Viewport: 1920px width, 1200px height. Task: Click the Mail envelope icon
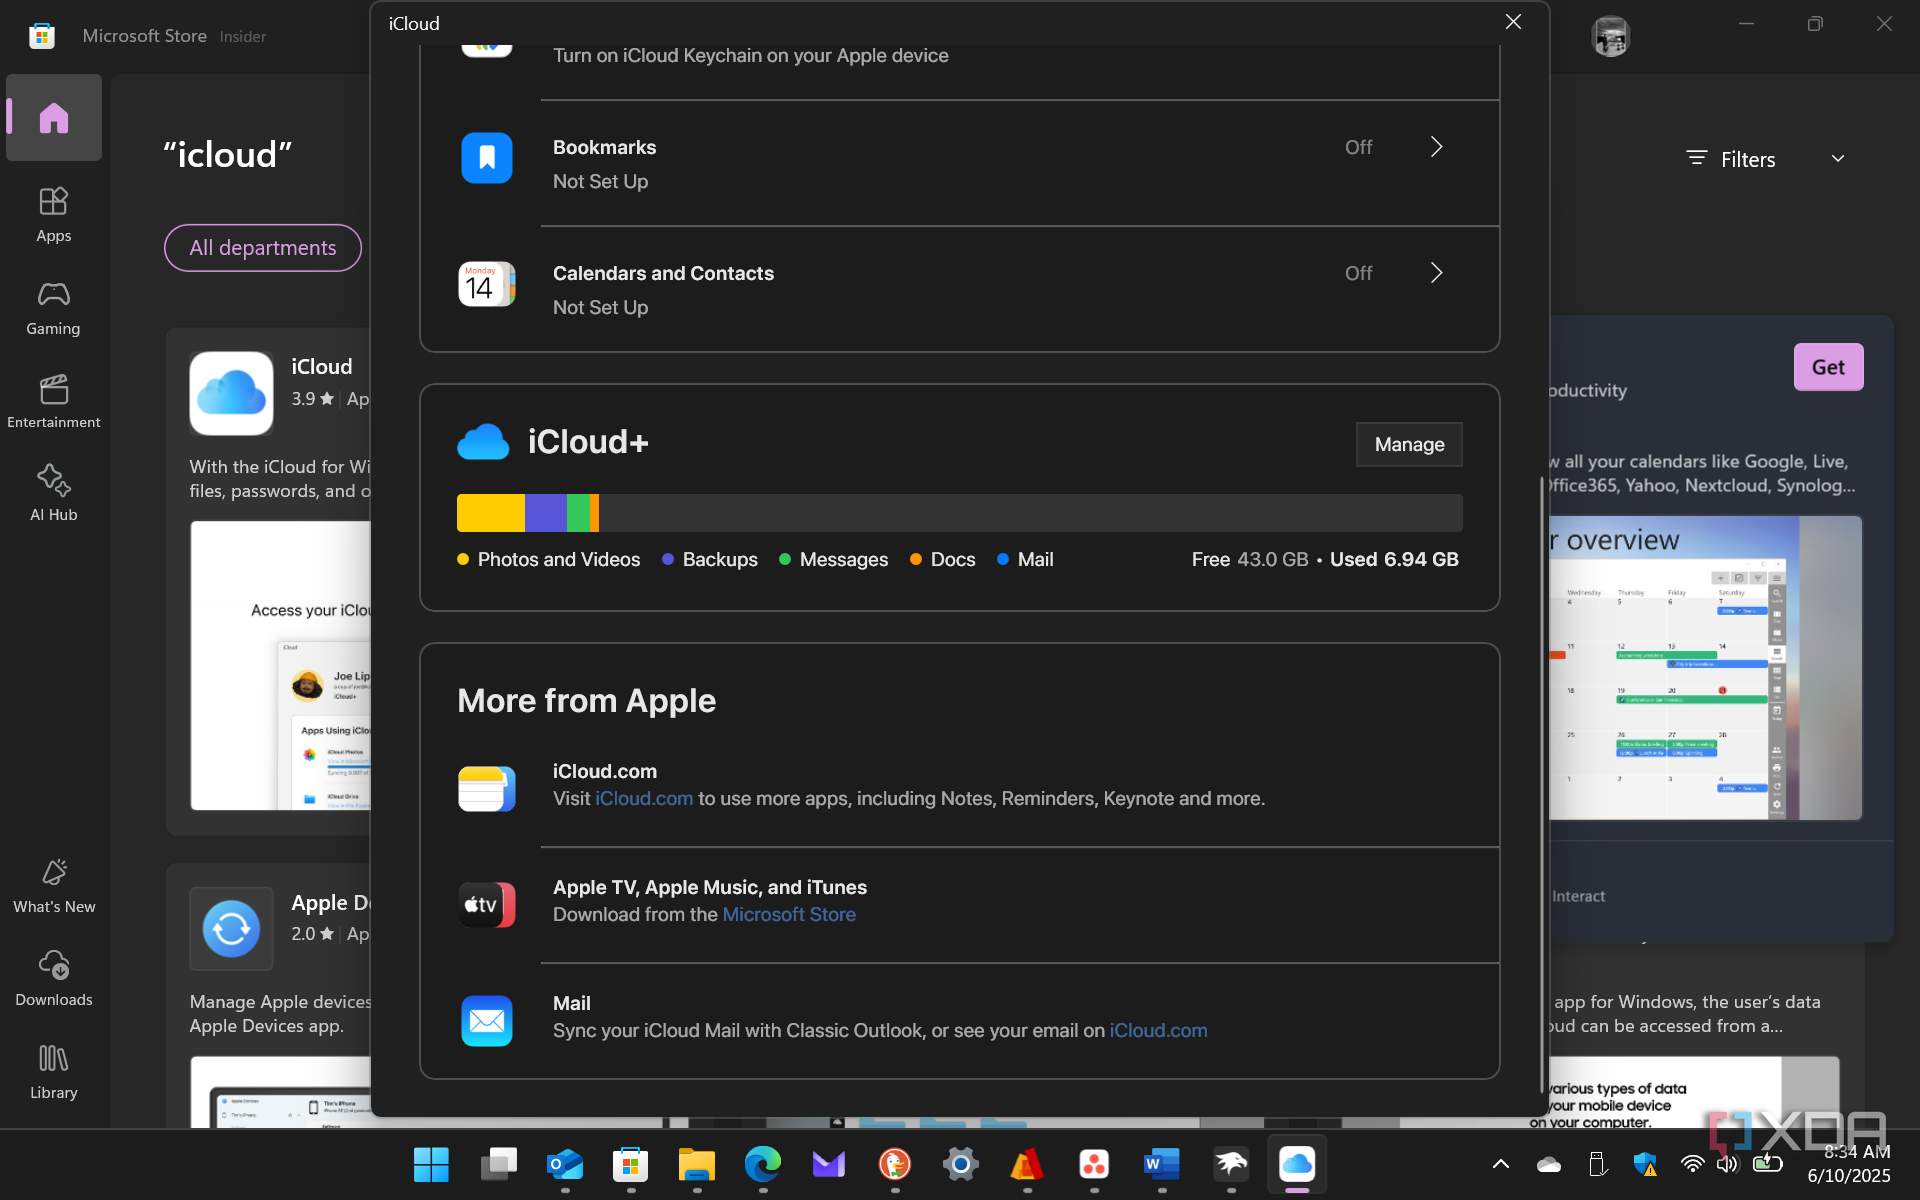pos(487,1021)
